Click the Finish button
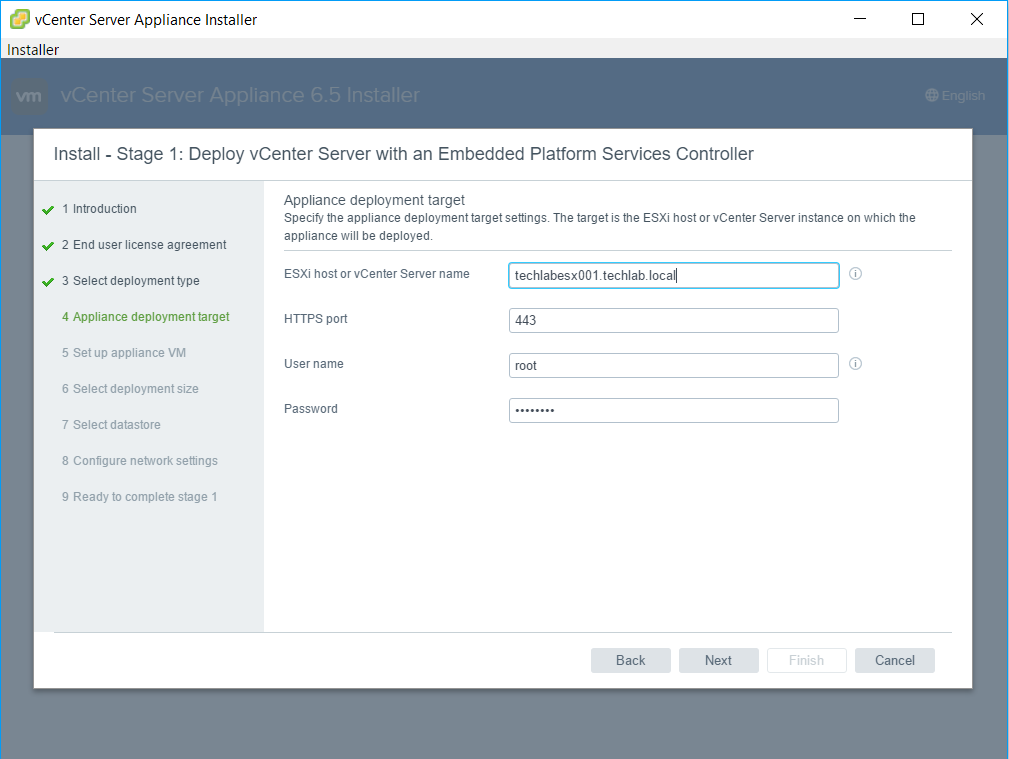Image resolution: width=1009 pixels, height=759 pixels. (x=806, y=661)
